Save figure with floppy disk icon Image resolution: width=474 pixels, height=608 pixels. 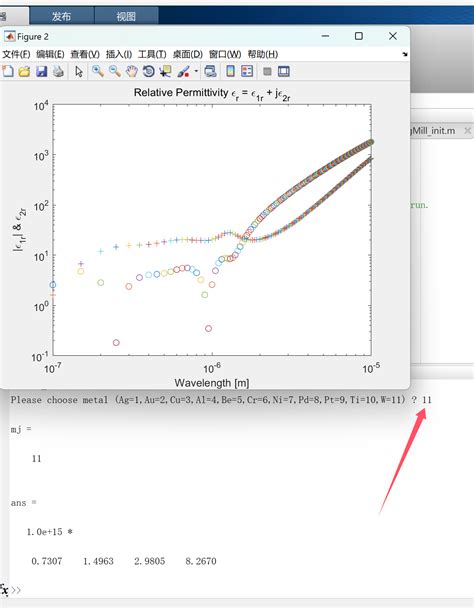42,71
